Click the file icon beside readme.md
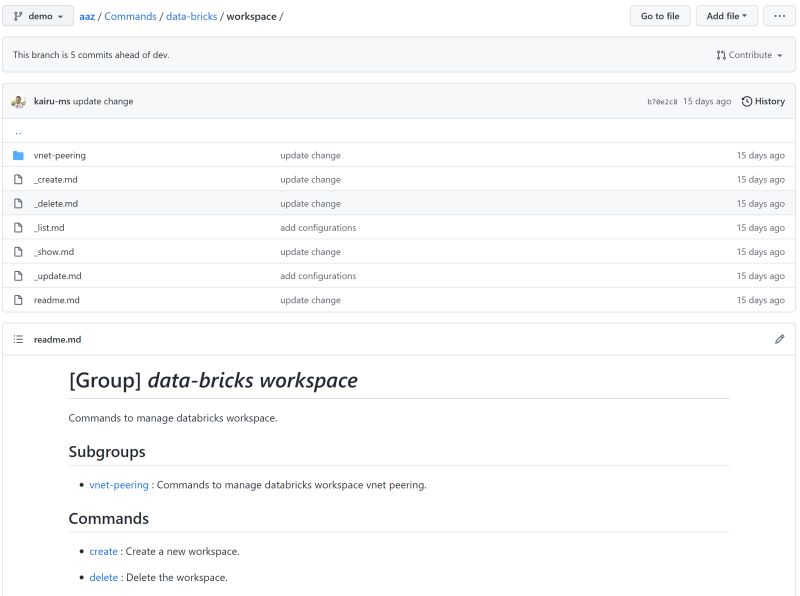 tap(17, 300)
